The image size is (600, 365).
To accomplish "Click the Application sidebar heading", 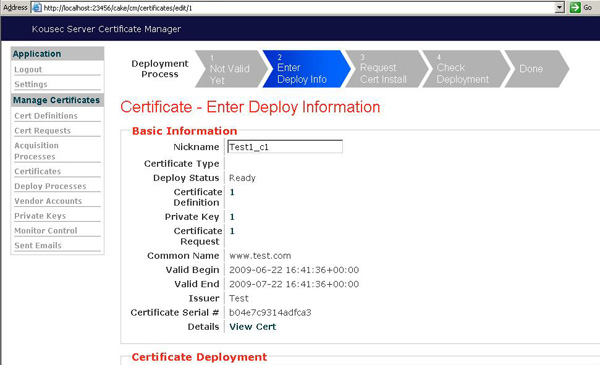I will click(x=37, y=54).
